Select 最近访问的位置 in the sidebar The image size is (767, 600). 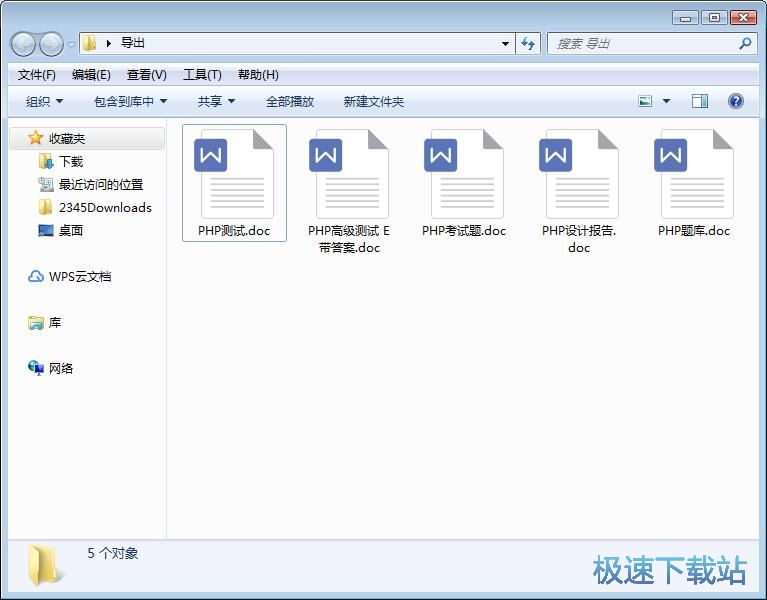[x=101, y=184]
